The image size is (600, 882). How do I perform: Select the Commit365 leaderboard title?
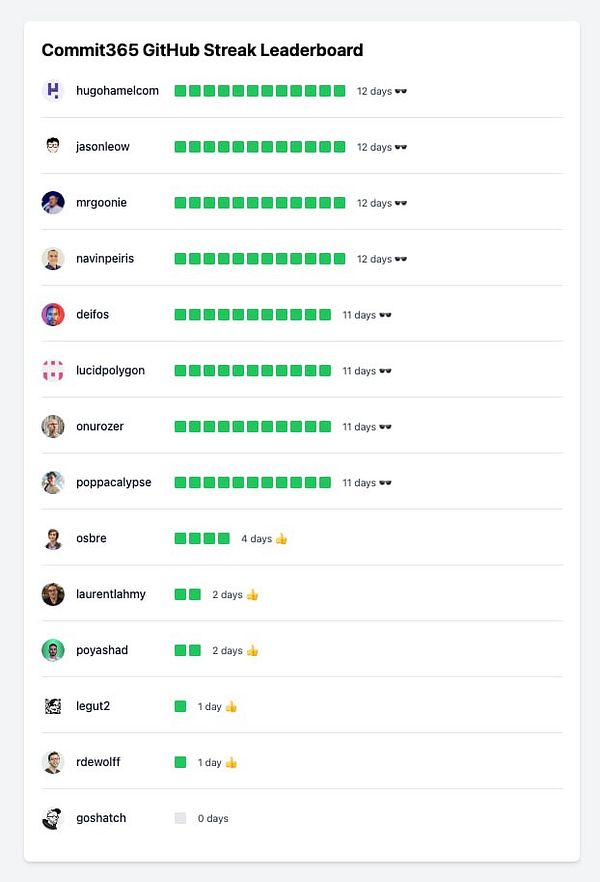pyautogui.click(x=201, y=50)
